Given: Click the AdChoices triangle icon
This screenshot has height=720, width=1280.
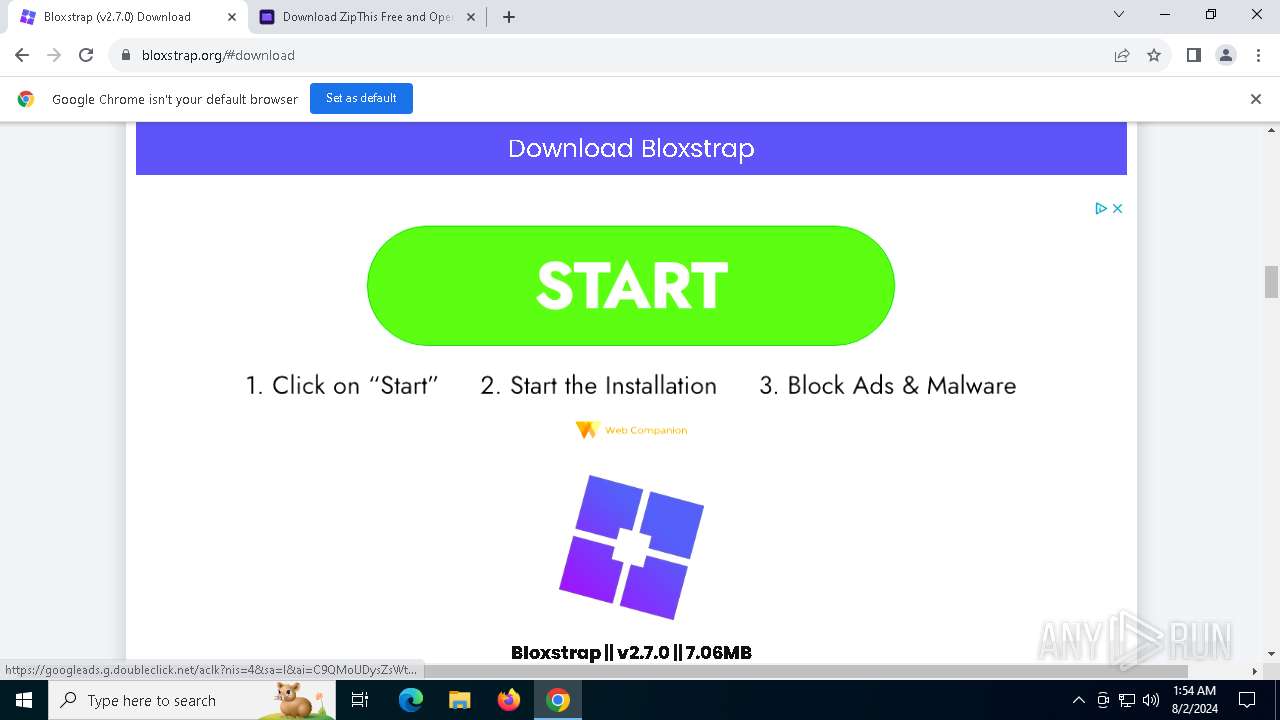Looking at the screenshot, I should [1101, 208].
